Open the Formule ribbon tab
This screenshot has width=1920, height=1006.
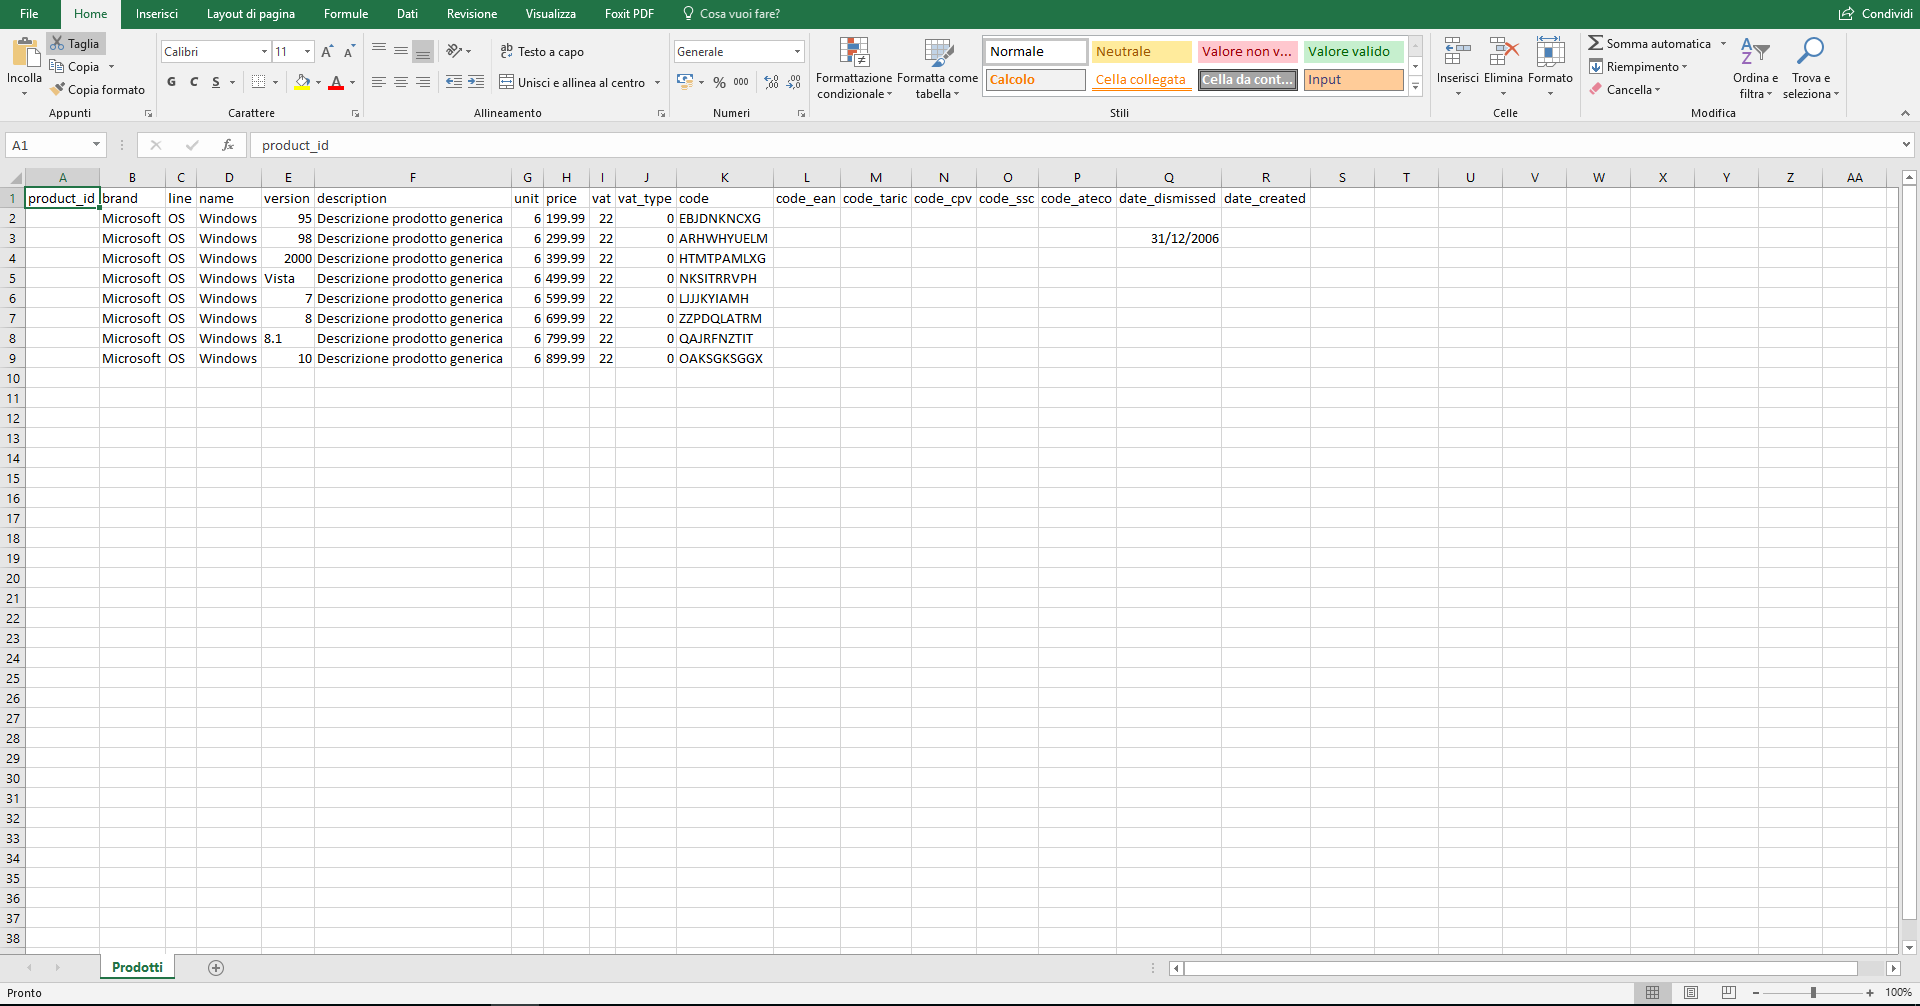pyautogui.click(x=346, y=14)
